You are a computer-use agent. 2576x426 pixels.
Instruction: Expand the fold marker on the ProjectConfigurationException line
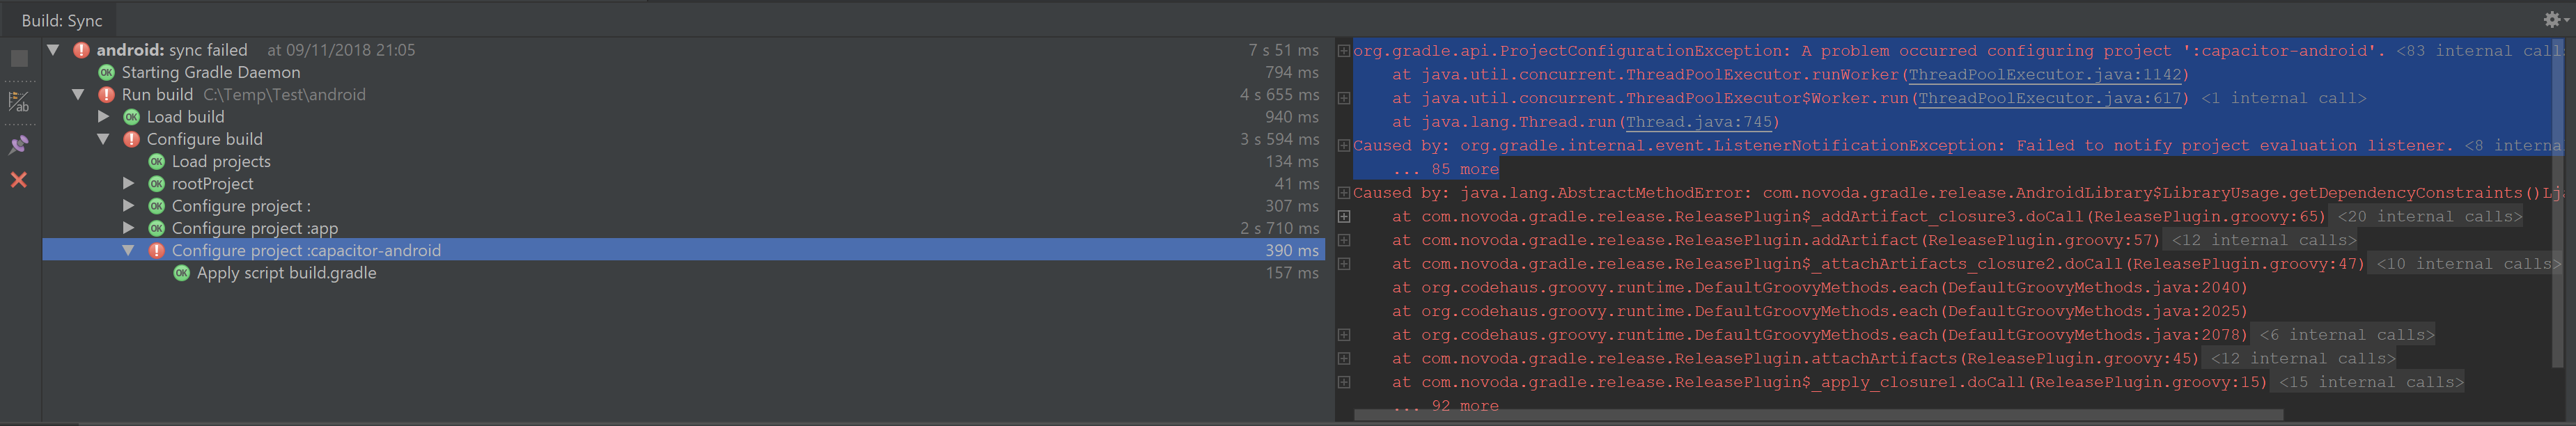click(x=1344, y=51)
